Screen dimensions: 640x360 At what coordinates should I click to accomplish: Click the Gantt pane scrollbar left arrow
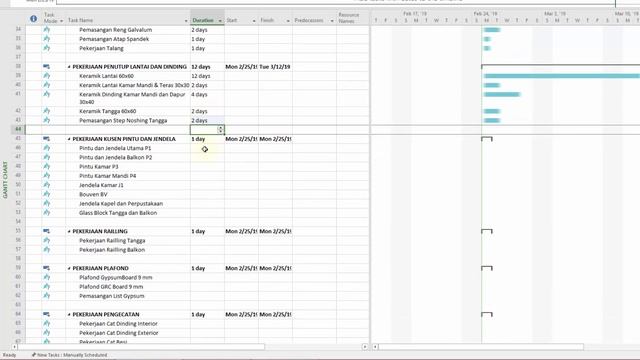375,347
